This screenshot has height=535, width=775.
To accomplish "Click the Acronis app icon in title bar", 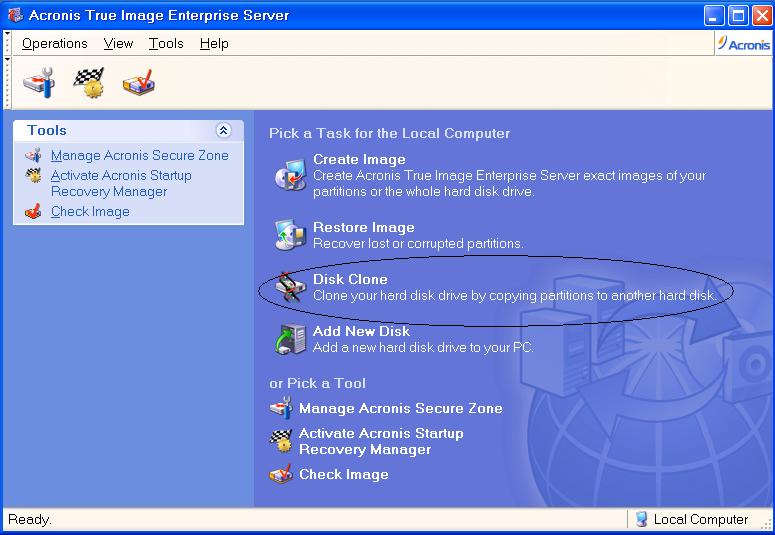I will point(15,15).
